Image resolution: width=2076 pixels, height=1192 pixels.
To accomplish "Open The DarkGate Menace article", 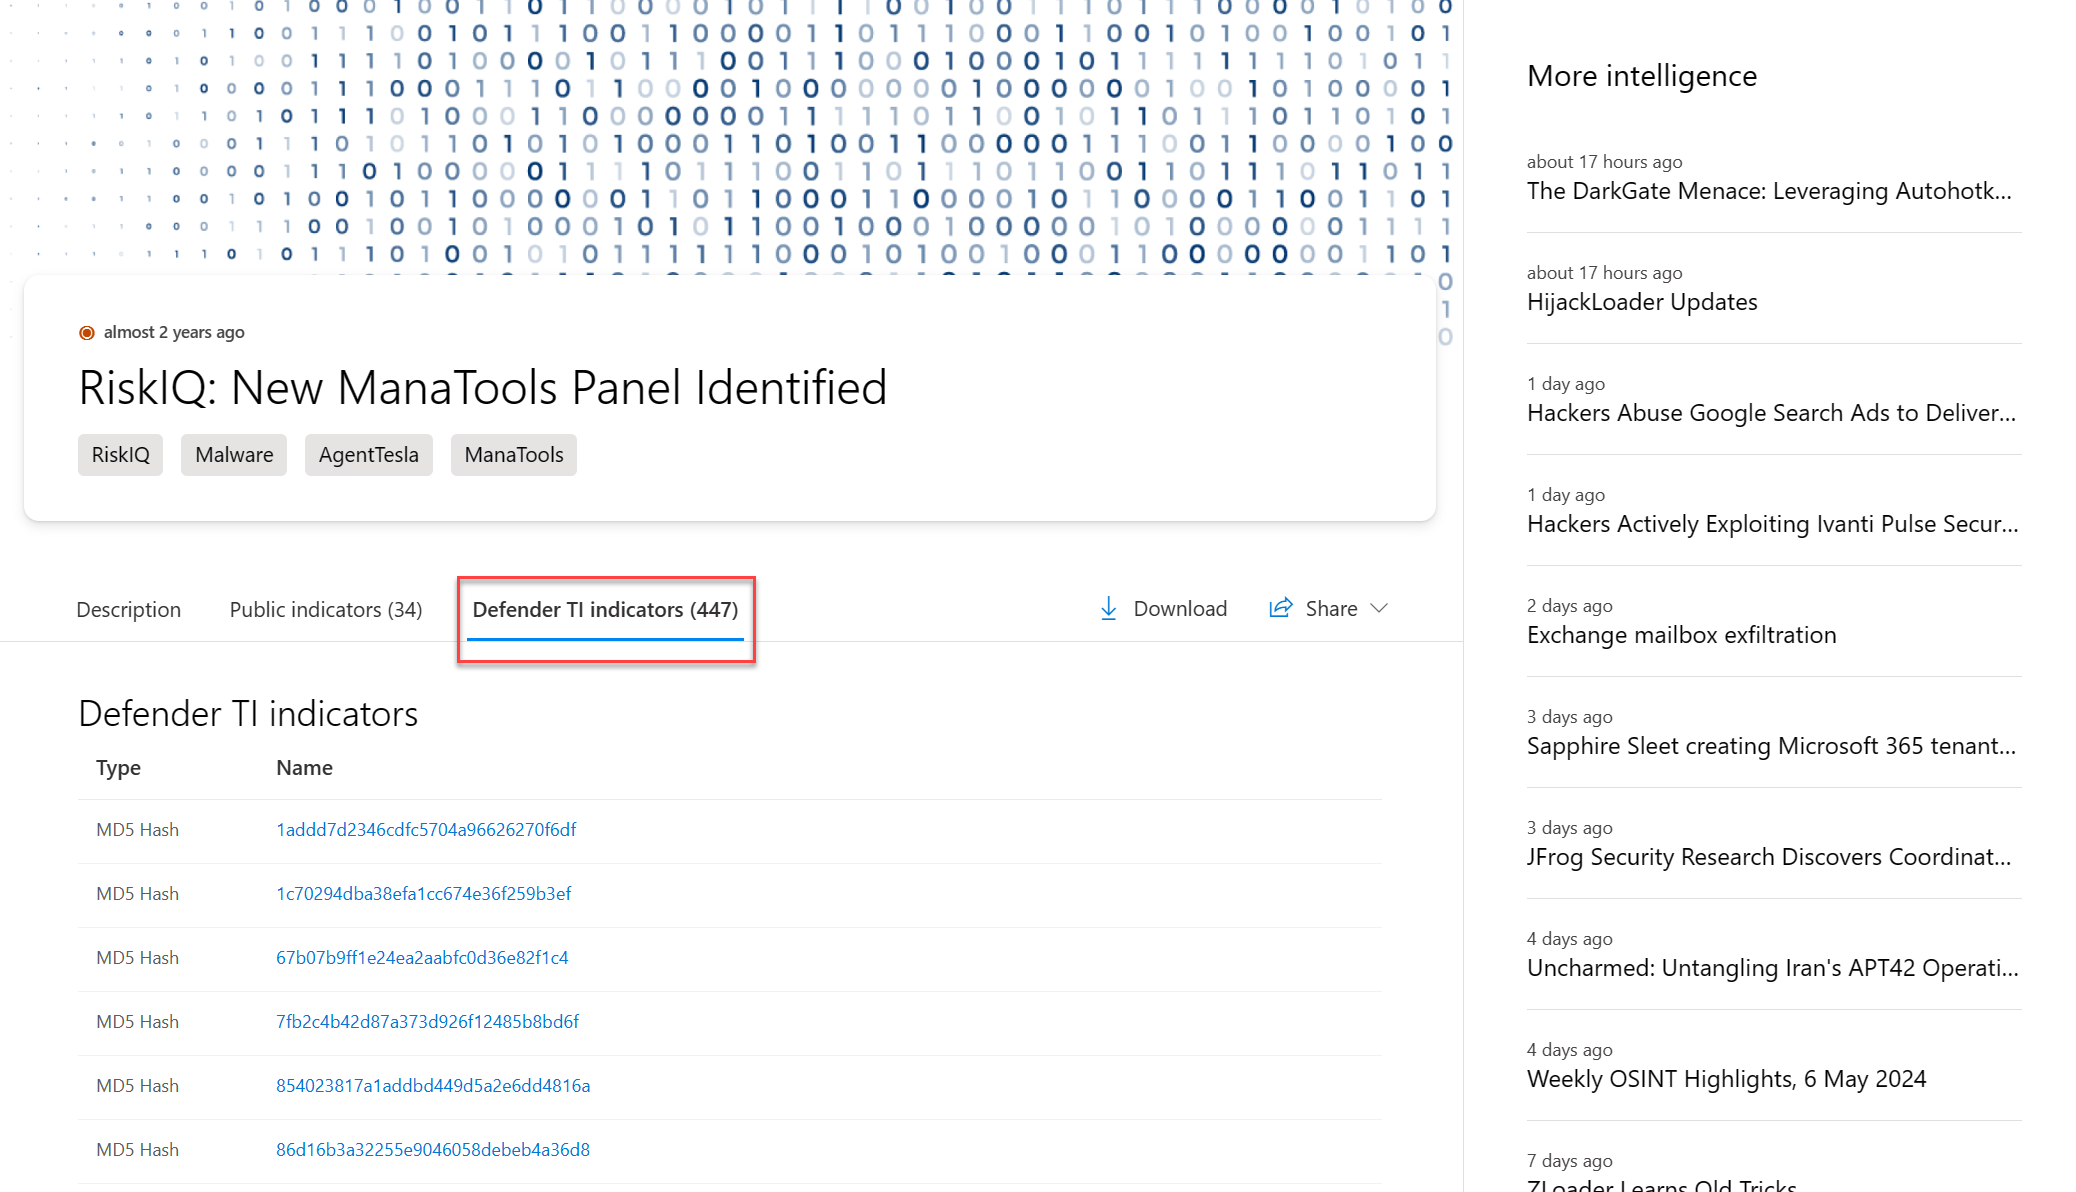I will click(x=1769, y=191).
